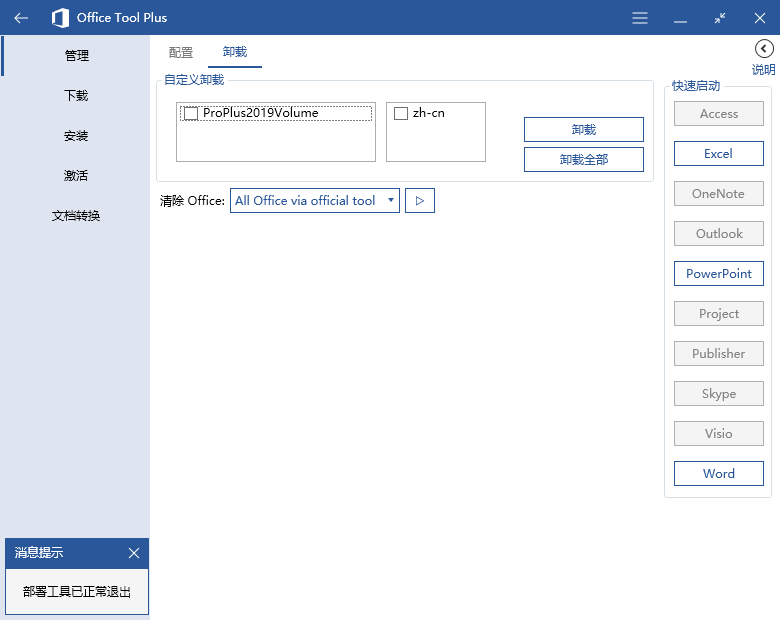Launch Word from quick start

719,473
